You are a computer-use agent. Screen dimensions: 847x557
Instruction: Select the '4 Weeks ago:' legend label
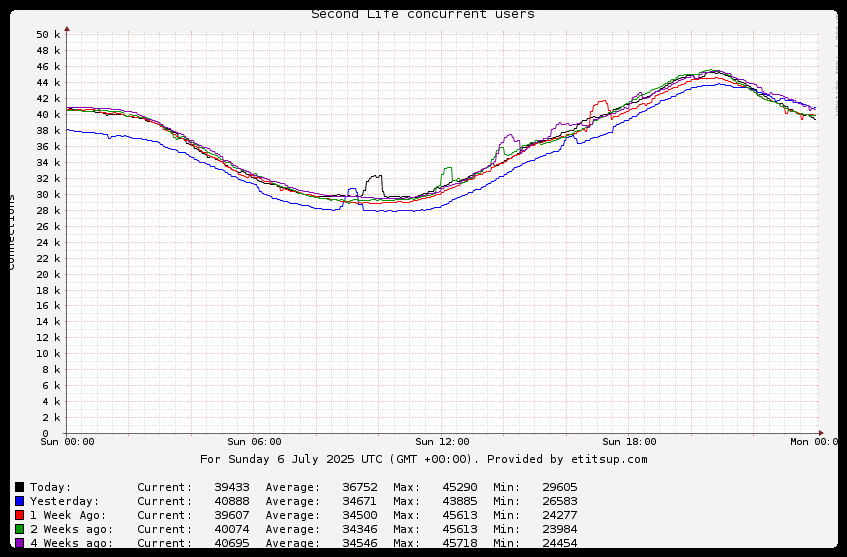[72, 543]
